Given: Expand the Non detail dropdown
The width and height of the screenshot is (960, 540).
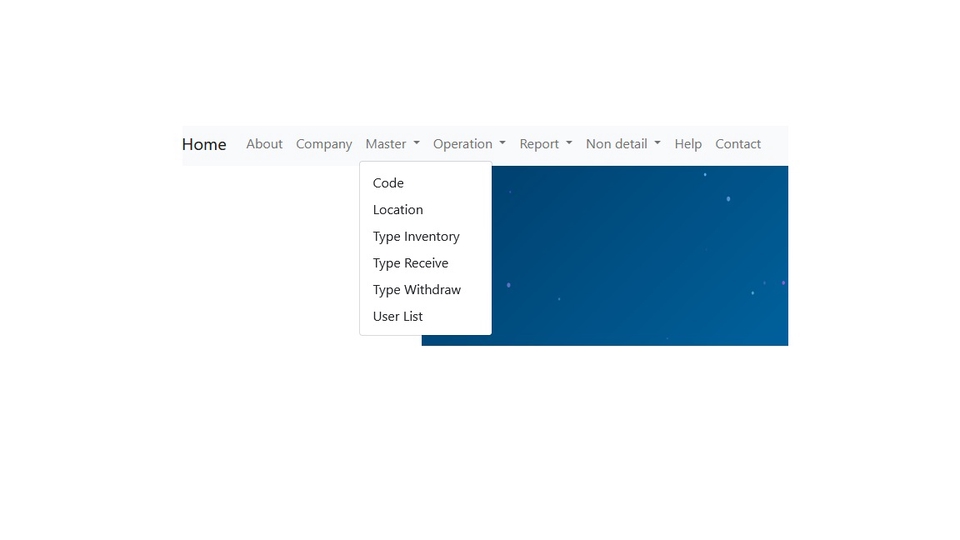Looking at the screenshot, I should pos(623,144).
